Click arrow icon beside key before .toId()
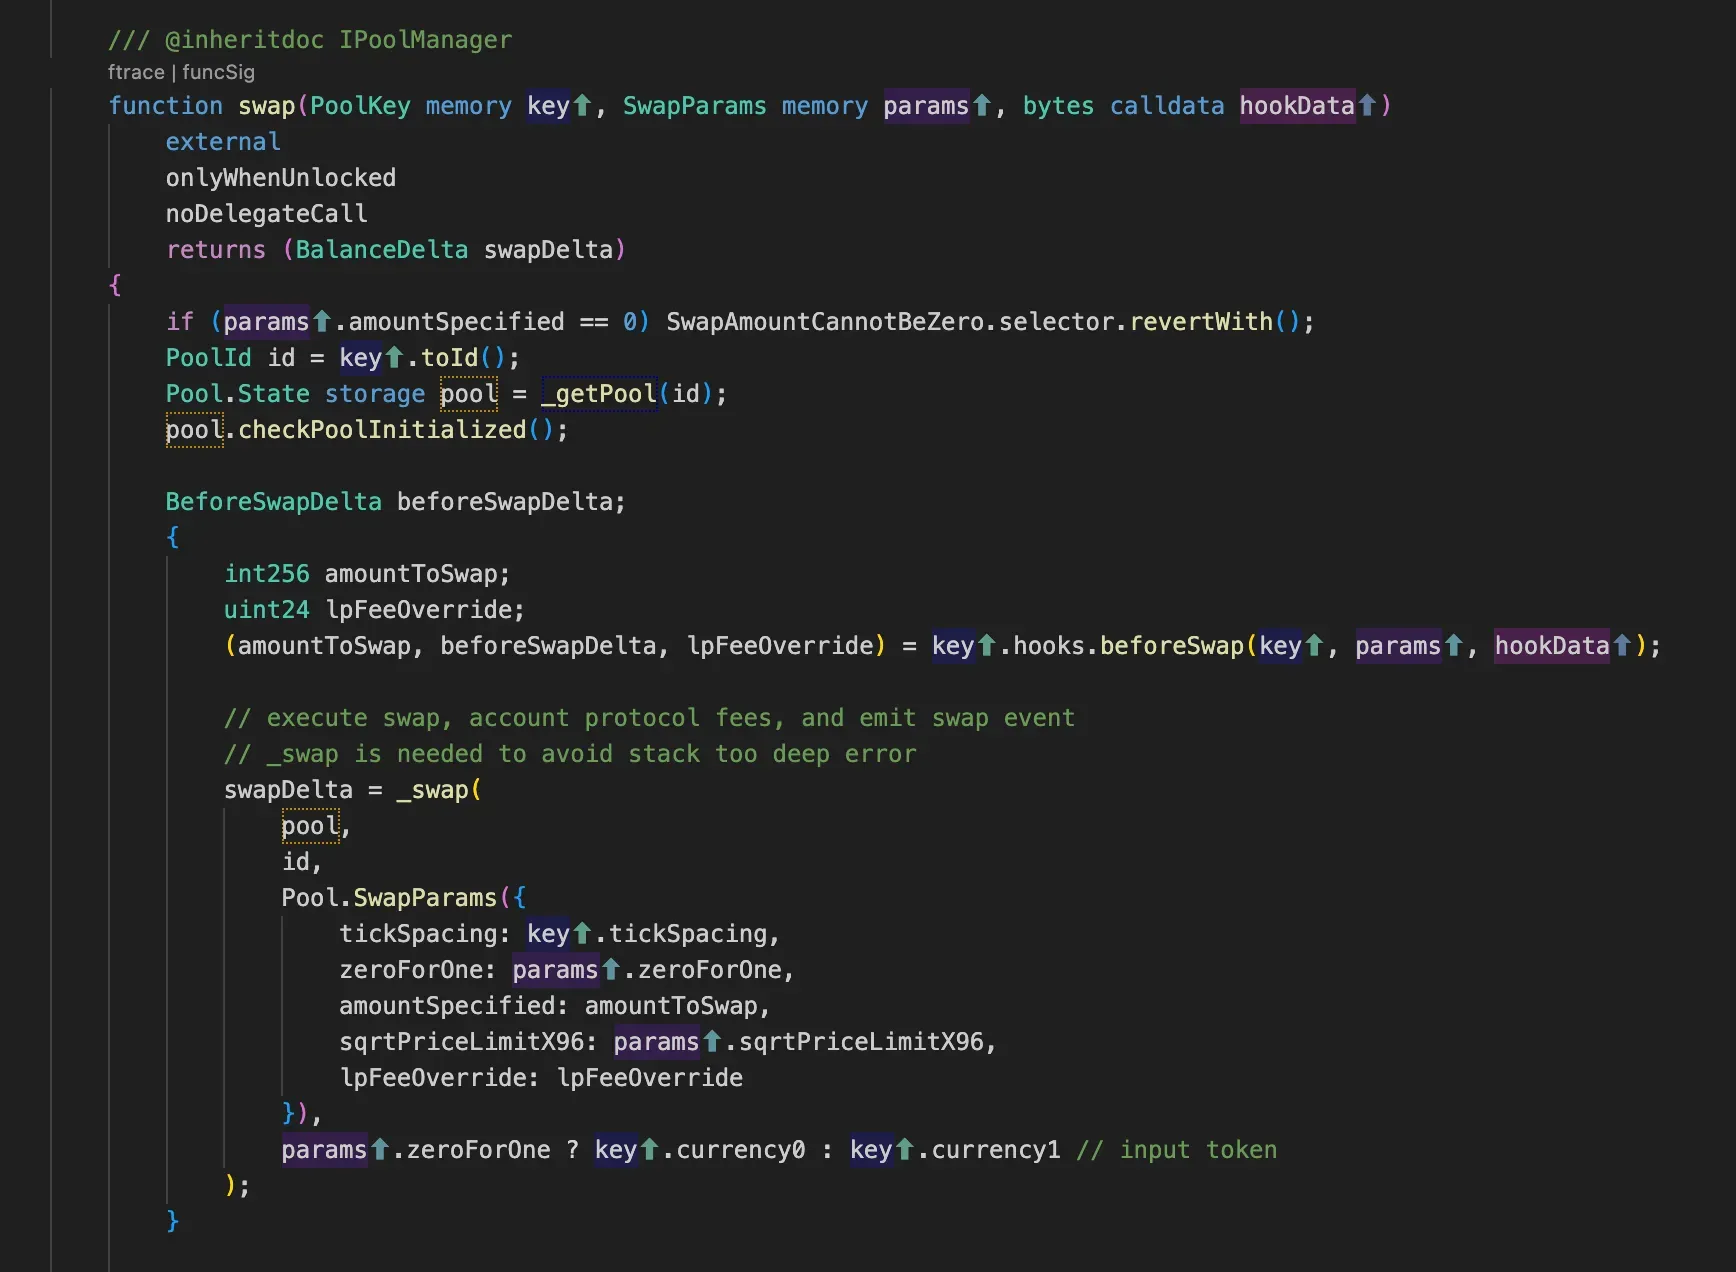This screenshot has width=1736, height=1272. (x=394, y=358)
